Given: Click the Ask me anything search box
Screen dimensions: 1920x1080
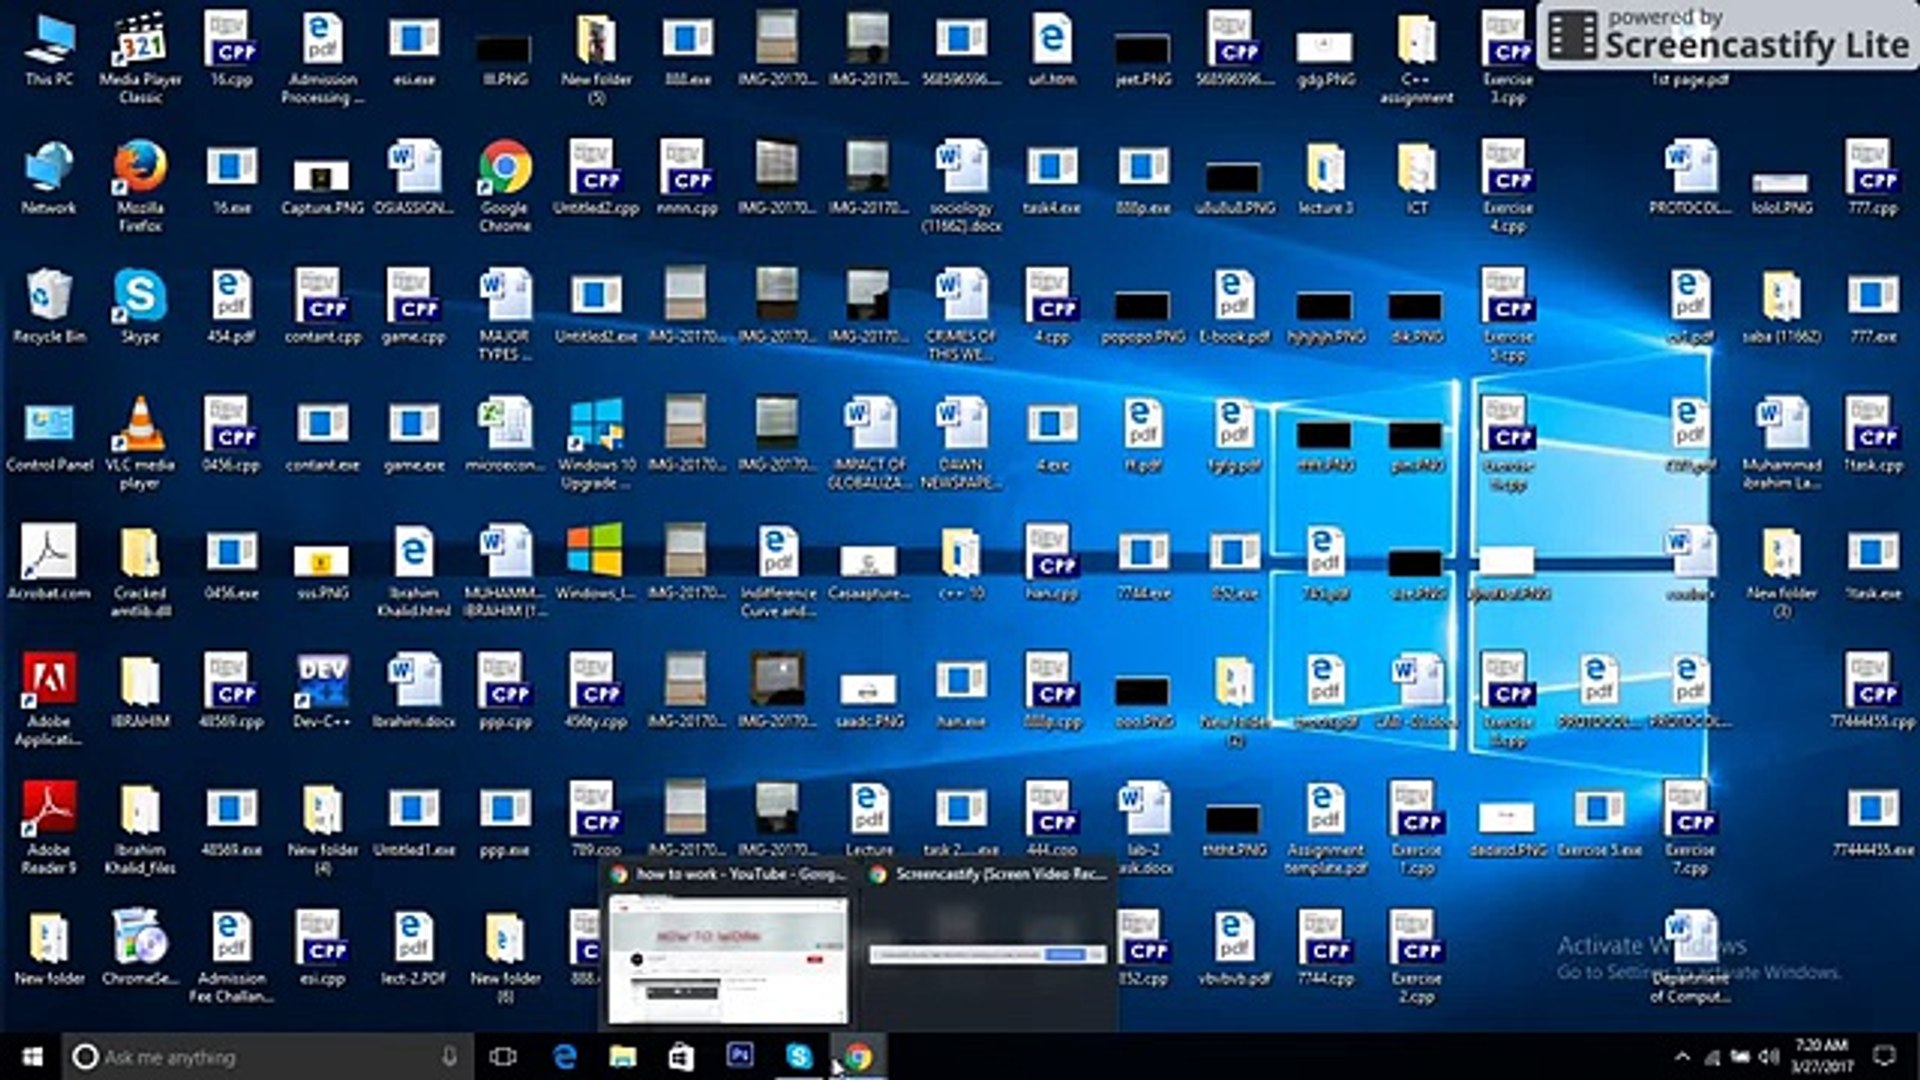Looking at the screenshot, I should tap(260, 1056).
